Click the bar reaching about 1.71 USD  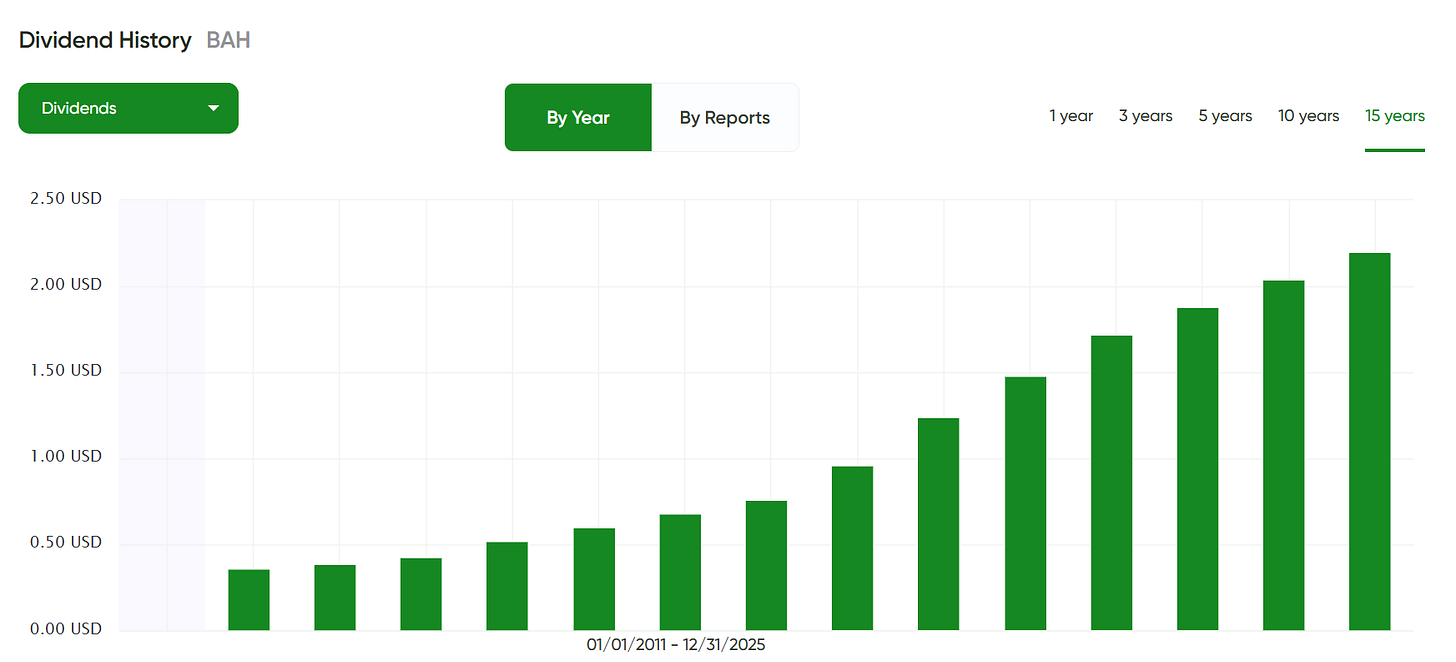[x=1111, y=483]
